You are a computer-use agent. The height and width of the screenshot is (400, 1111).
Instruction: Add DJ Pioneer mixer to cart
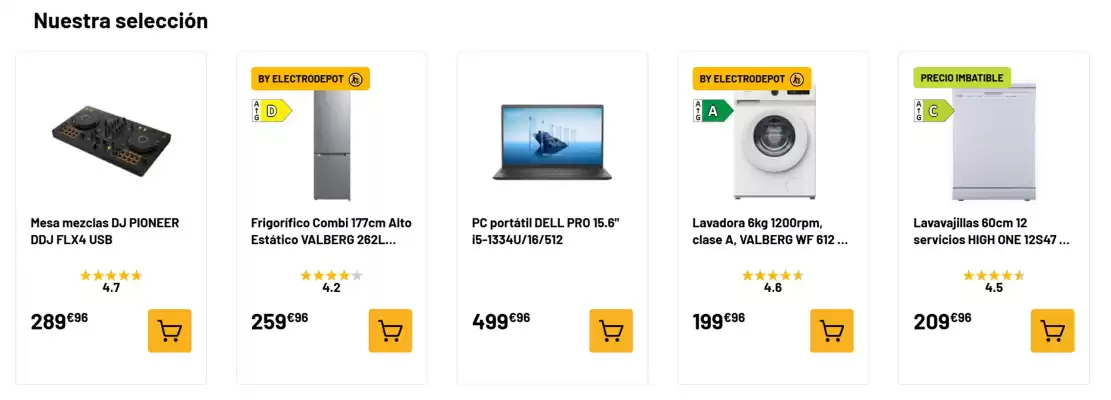(169, 331)
